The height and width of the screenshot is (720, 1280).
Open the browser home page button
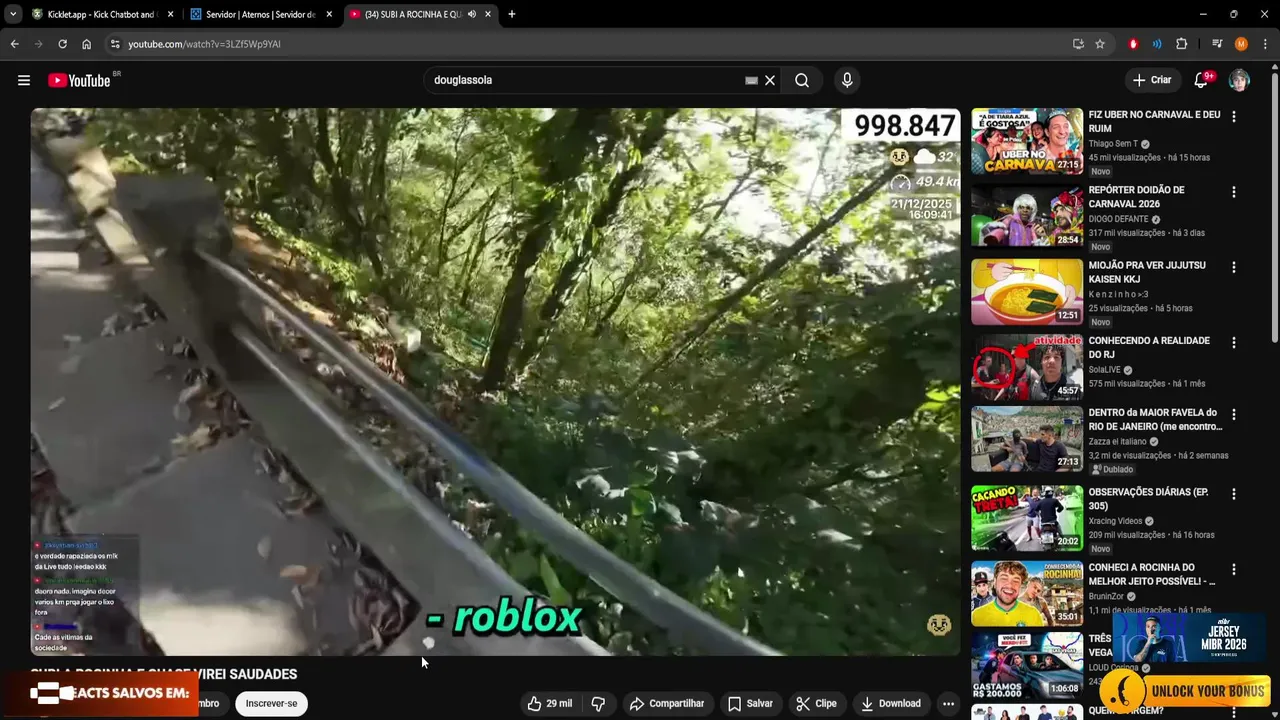87,44
